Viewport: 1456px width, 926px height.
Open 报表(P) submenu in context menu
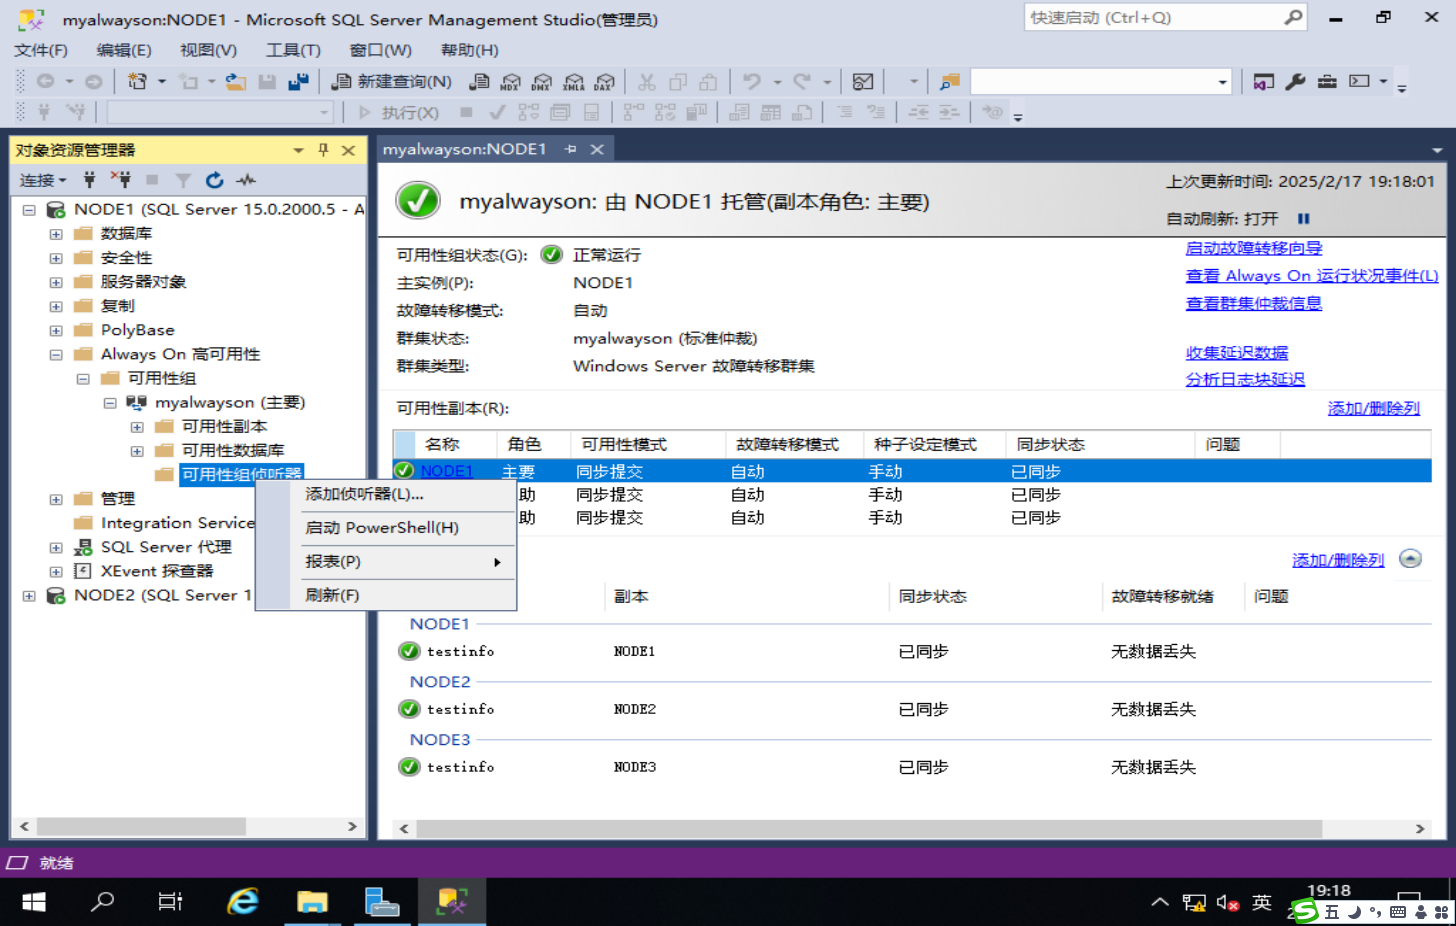386,562
